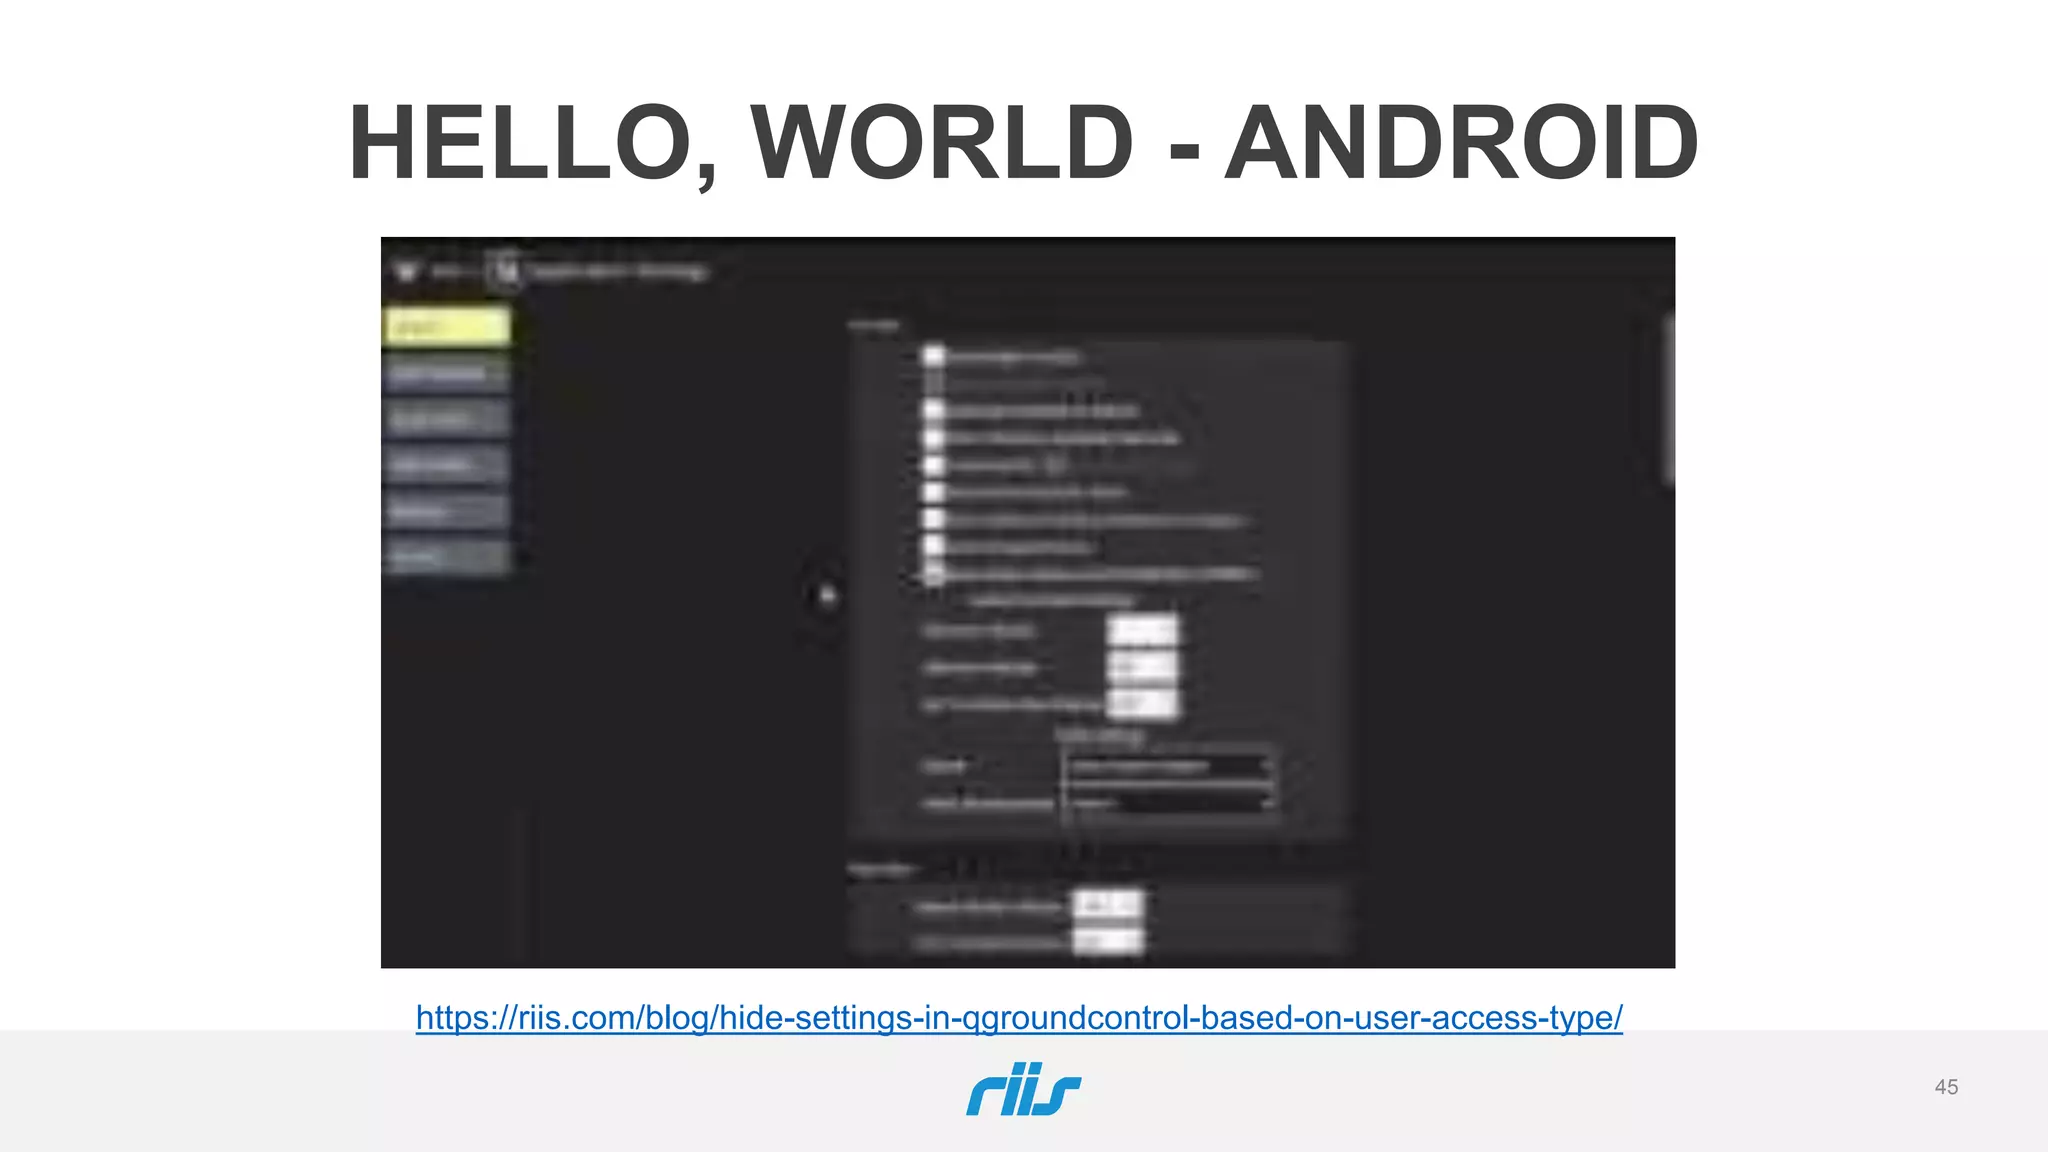Screen dimensions: 2048x1152
Task: Click the circular arrow button mid-screen
Action: pos(827,596)
